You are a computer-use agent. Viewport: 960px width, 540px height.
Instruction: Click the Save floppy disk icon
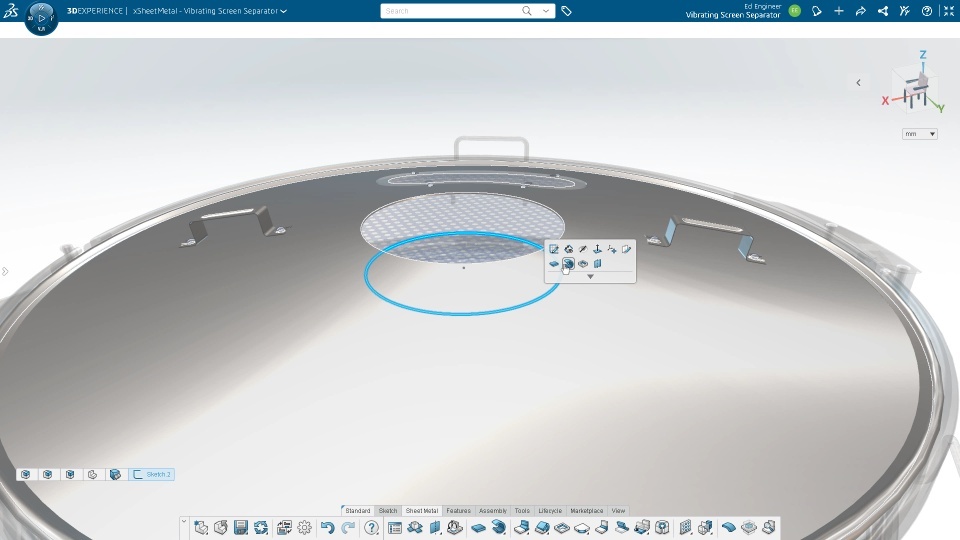click(241, 527)
